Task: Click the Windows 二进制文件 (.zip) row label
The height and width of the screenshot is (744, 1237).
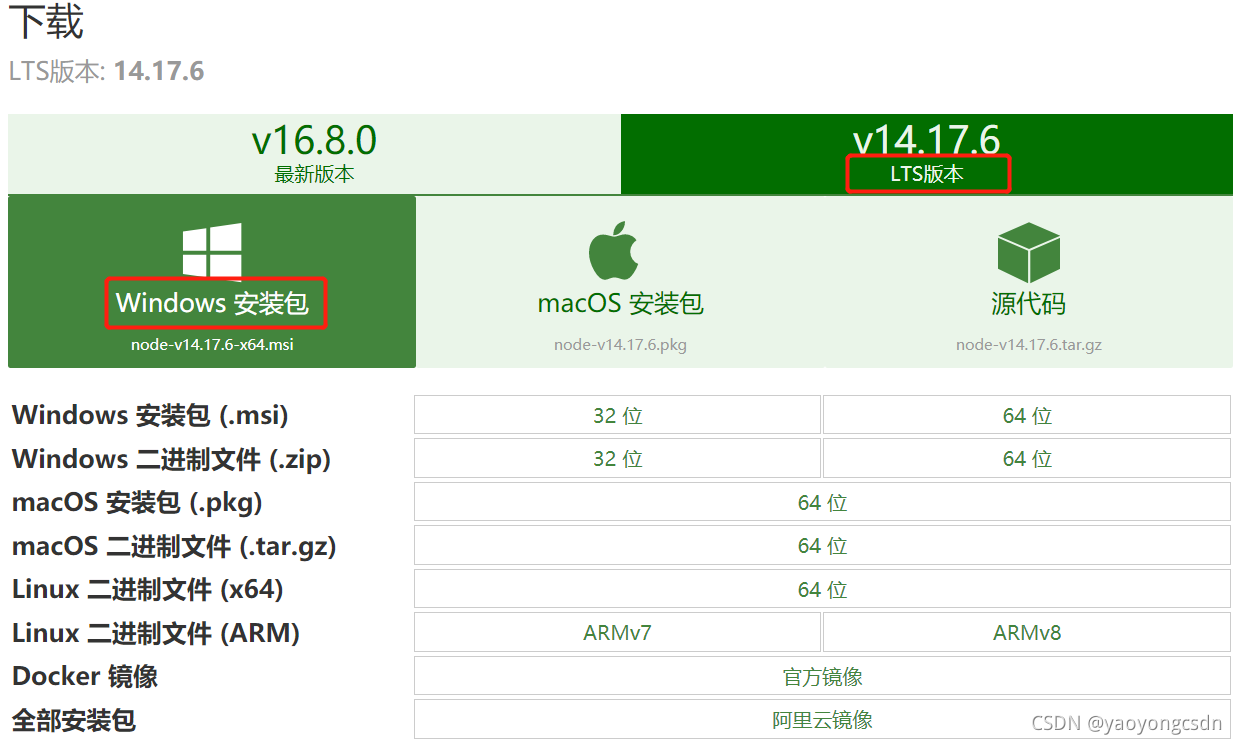Action: point(171,459)
